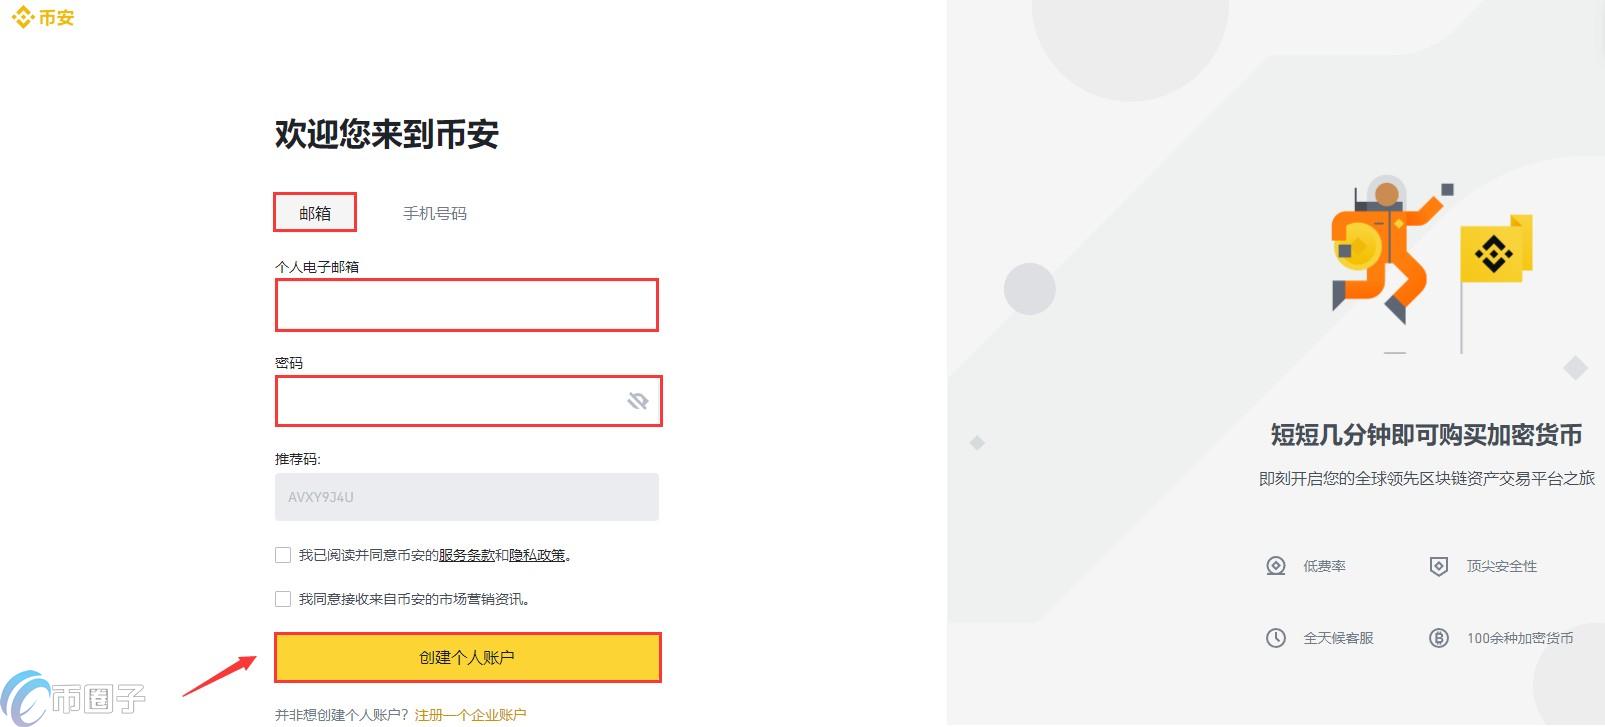Click the Binance logo in the top left
This screenshot has width=1605, height=727.
coord(42,16)
